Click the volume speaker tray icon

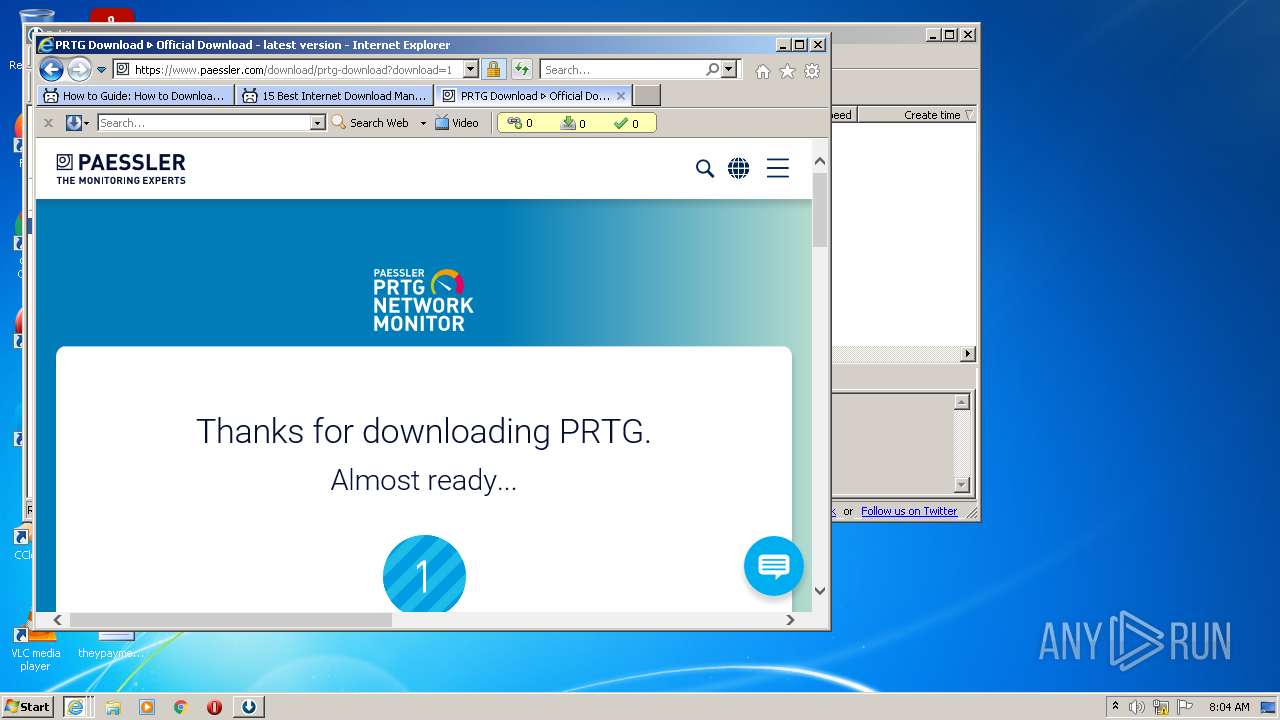1137,707
